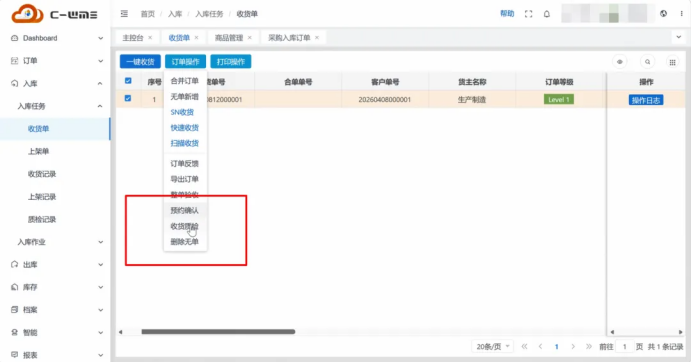Click the 打印操作 button
The image size is (692, 362).
[x=231, y=62]
